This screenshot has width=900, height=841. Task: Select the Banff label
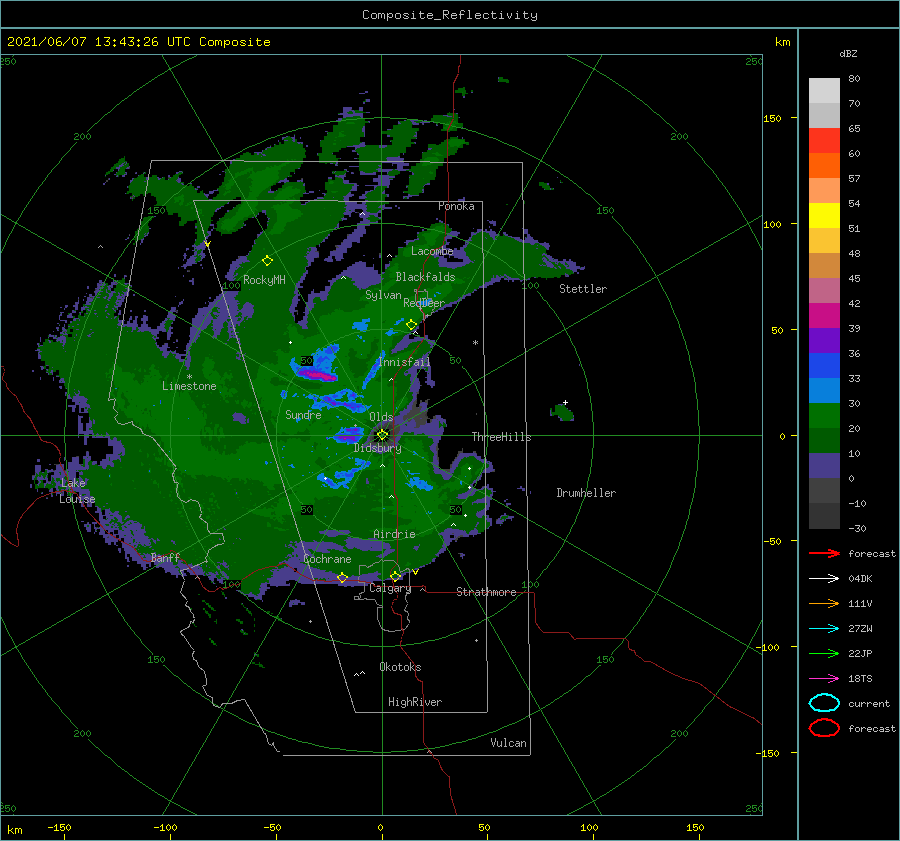coord(165,557)
